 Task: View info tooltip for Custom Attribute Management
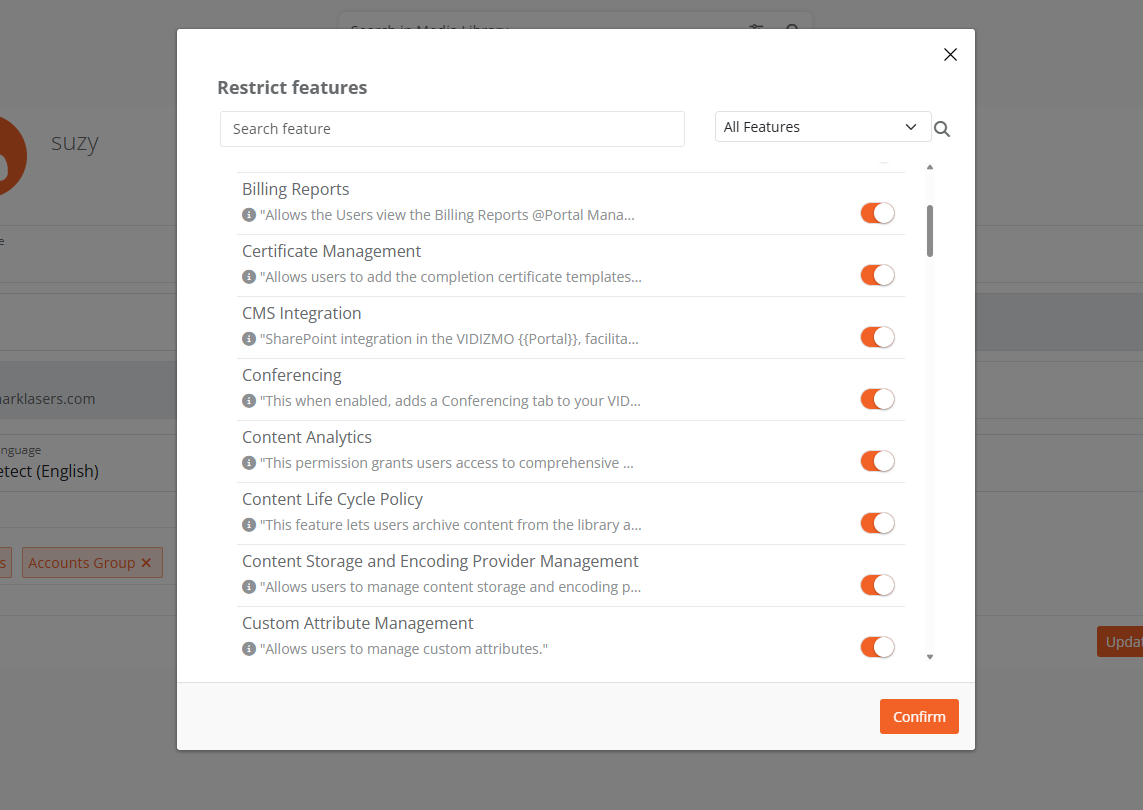(x=247, y=648)
